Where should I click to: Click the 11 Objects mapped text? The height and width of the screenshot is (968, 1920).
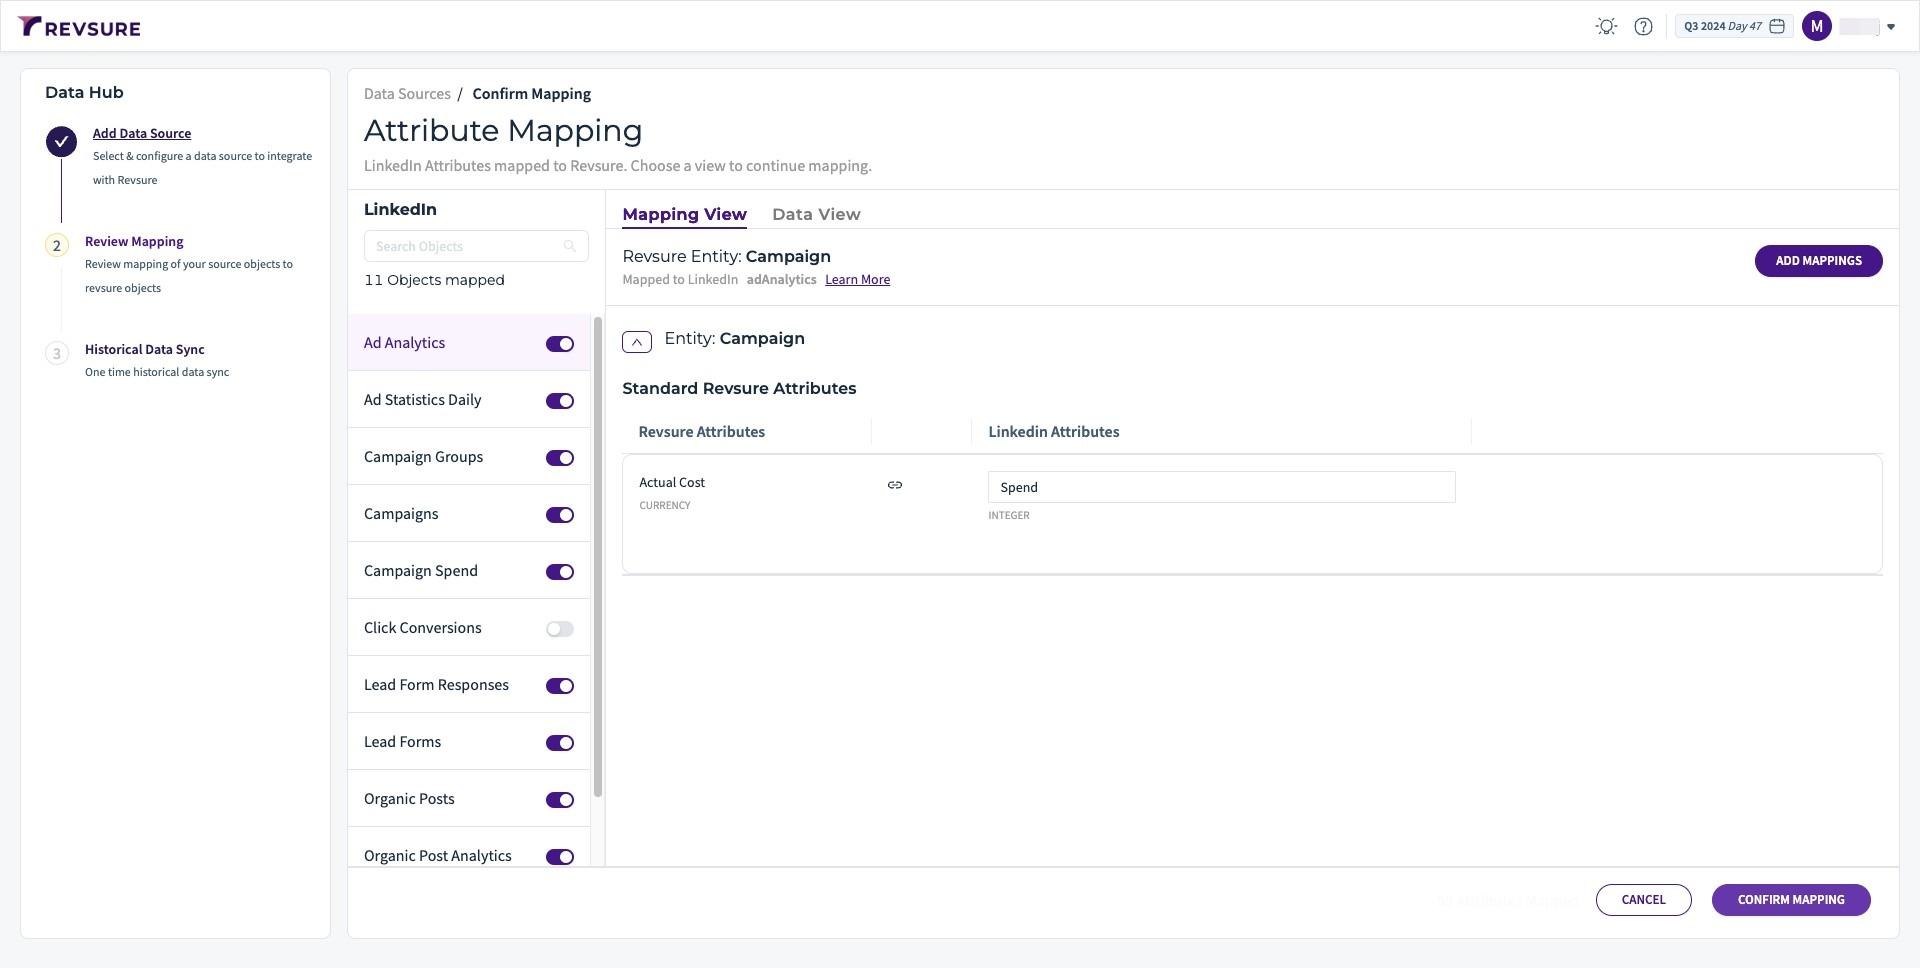[434, 280]
